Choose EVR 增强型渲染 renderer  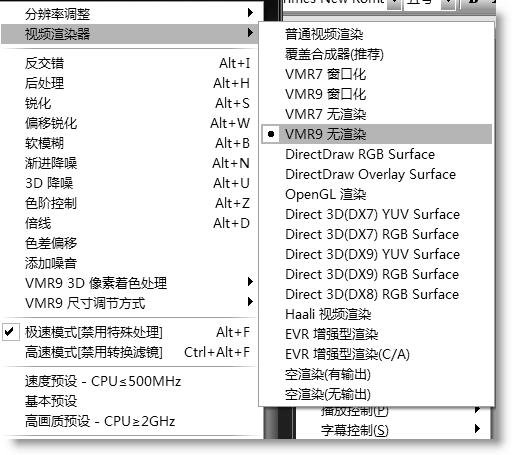pyautogui.click(x=377, y=334)
